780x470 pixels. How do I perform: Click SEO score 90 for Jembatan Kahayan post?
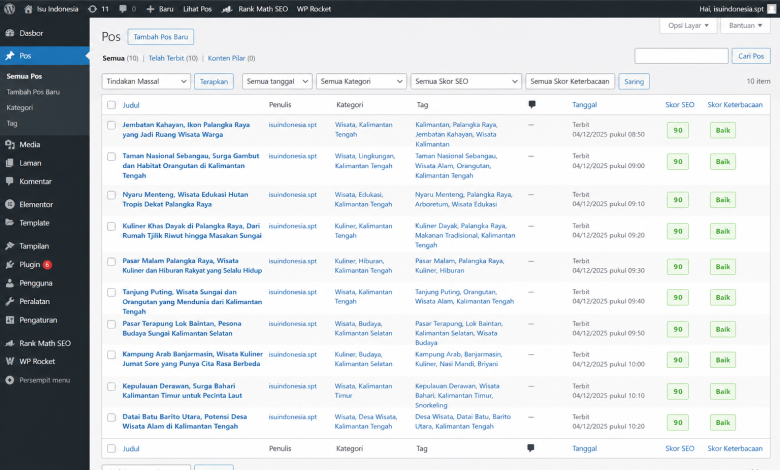678,130
